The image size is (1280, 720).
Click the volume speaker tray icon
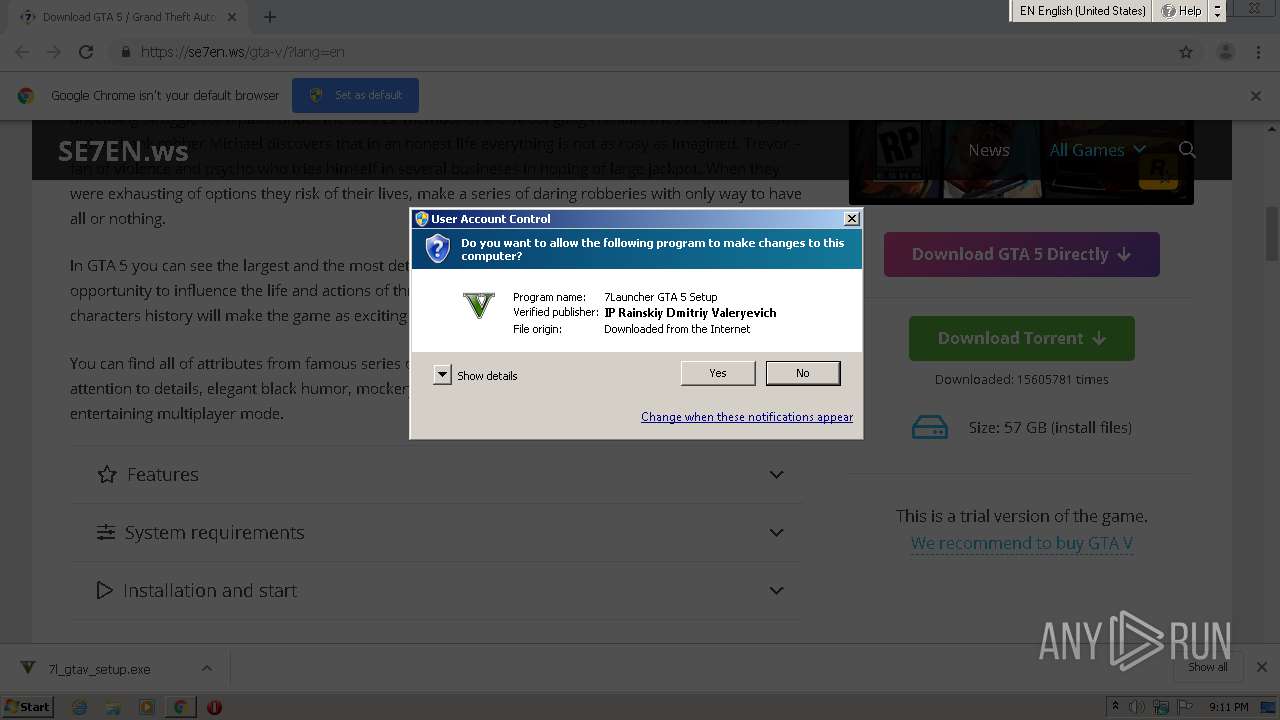[1137, 707]
